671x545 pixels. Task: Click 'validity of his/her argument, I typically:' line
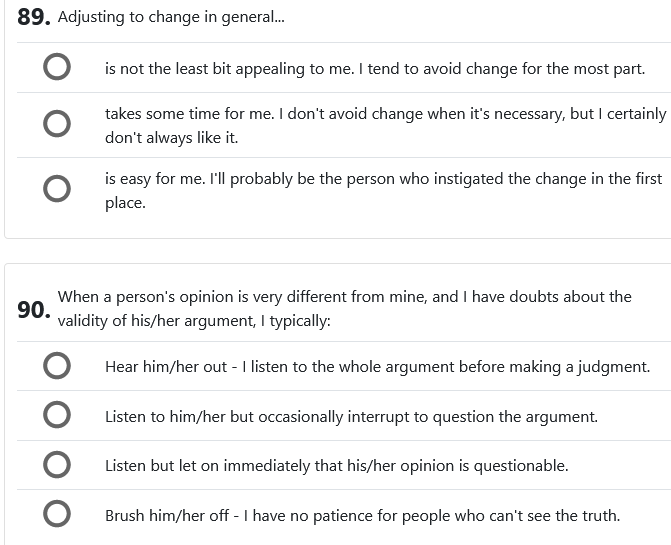(194, 321)
